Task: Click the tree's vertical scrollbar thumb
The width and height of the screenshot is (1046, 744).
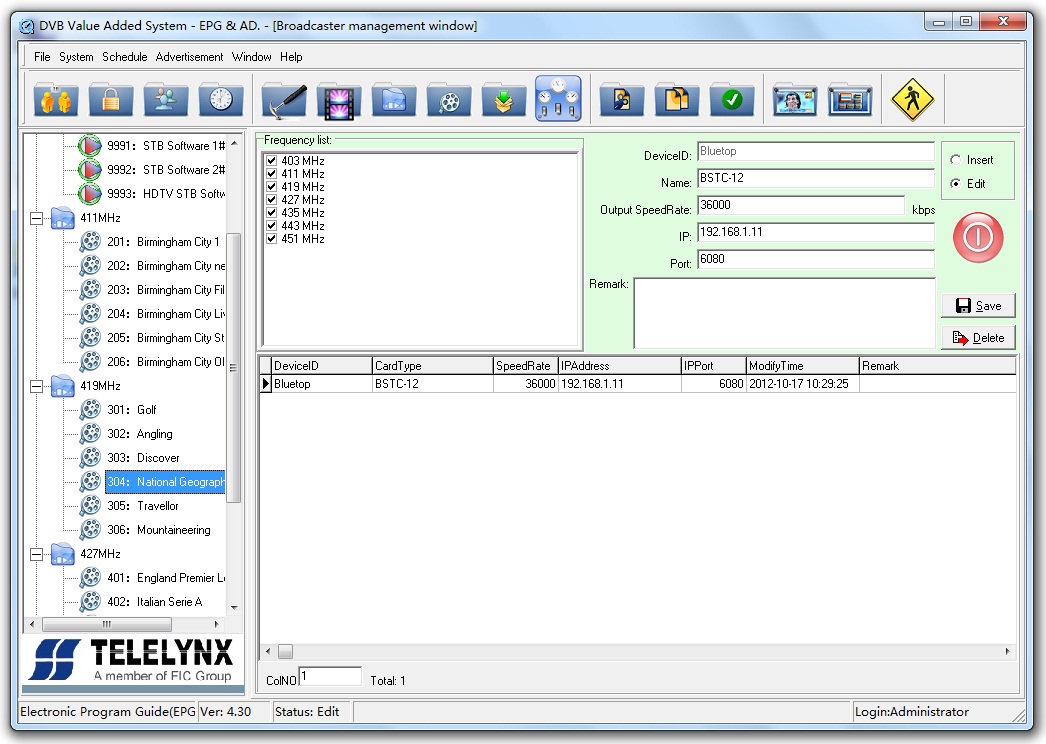Action: click(233, 367)
